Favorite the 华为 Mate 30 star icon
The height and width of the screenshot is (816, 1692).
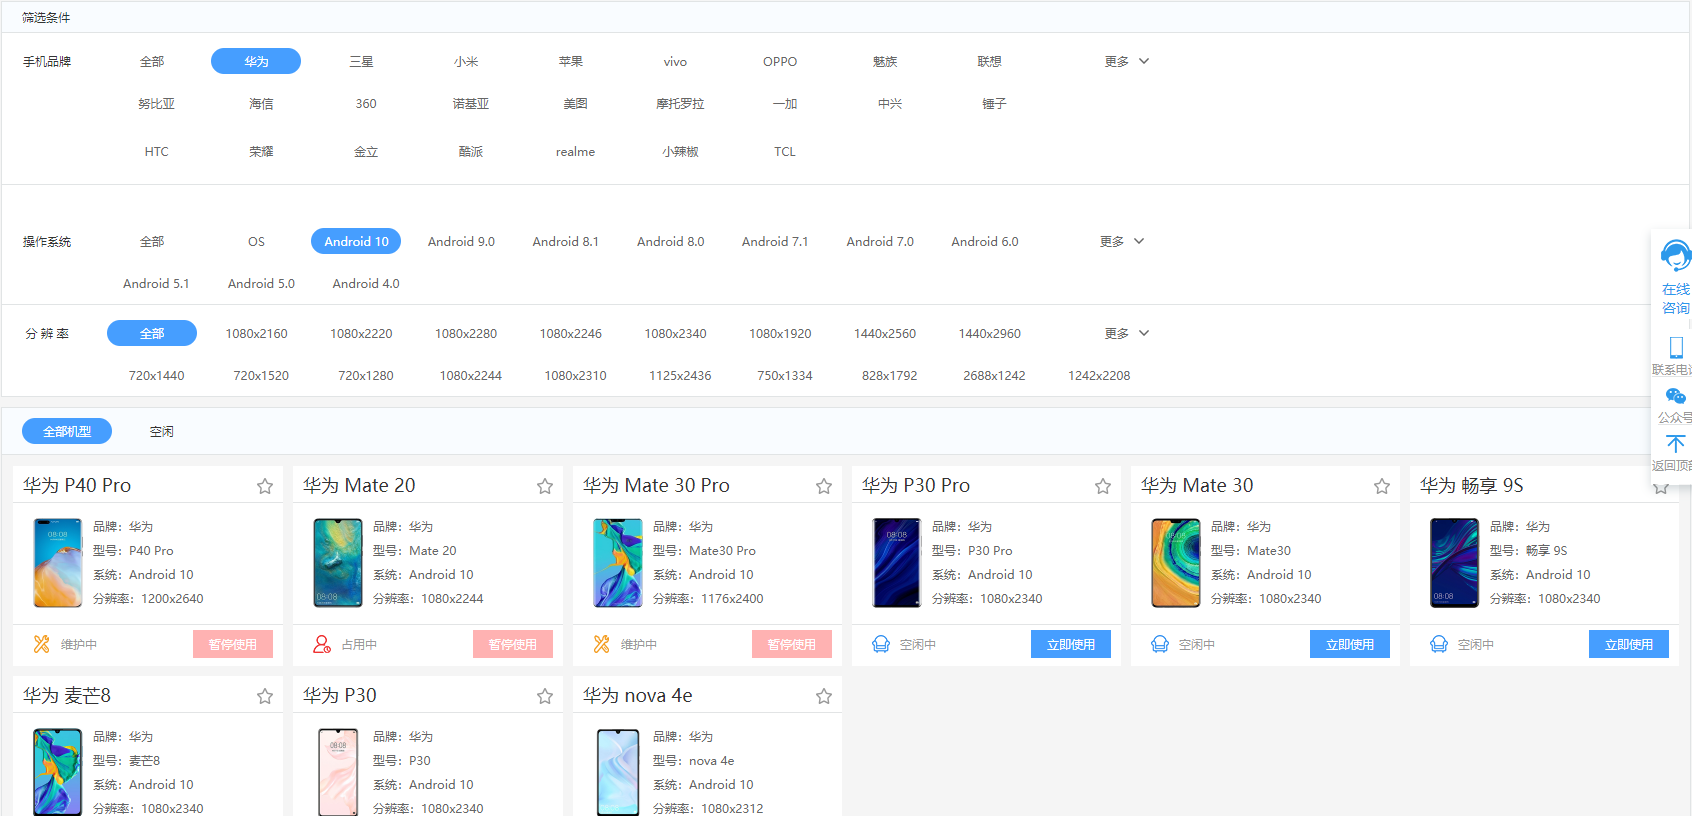tap(1382, 486)
